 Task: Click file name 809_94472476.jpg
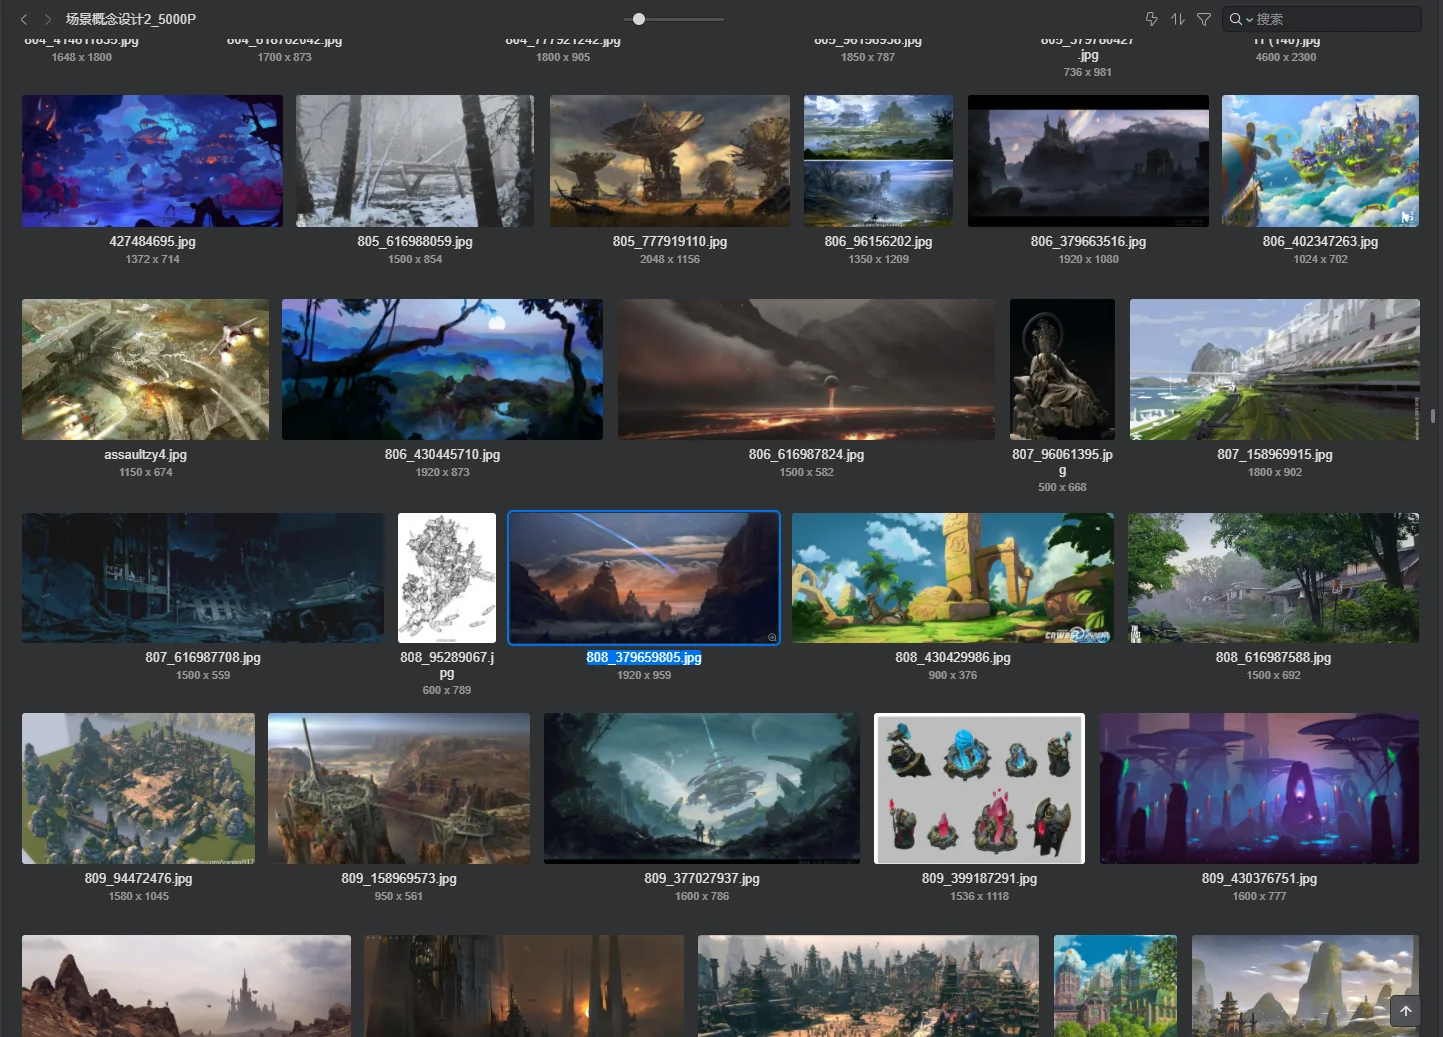[138, 878]
